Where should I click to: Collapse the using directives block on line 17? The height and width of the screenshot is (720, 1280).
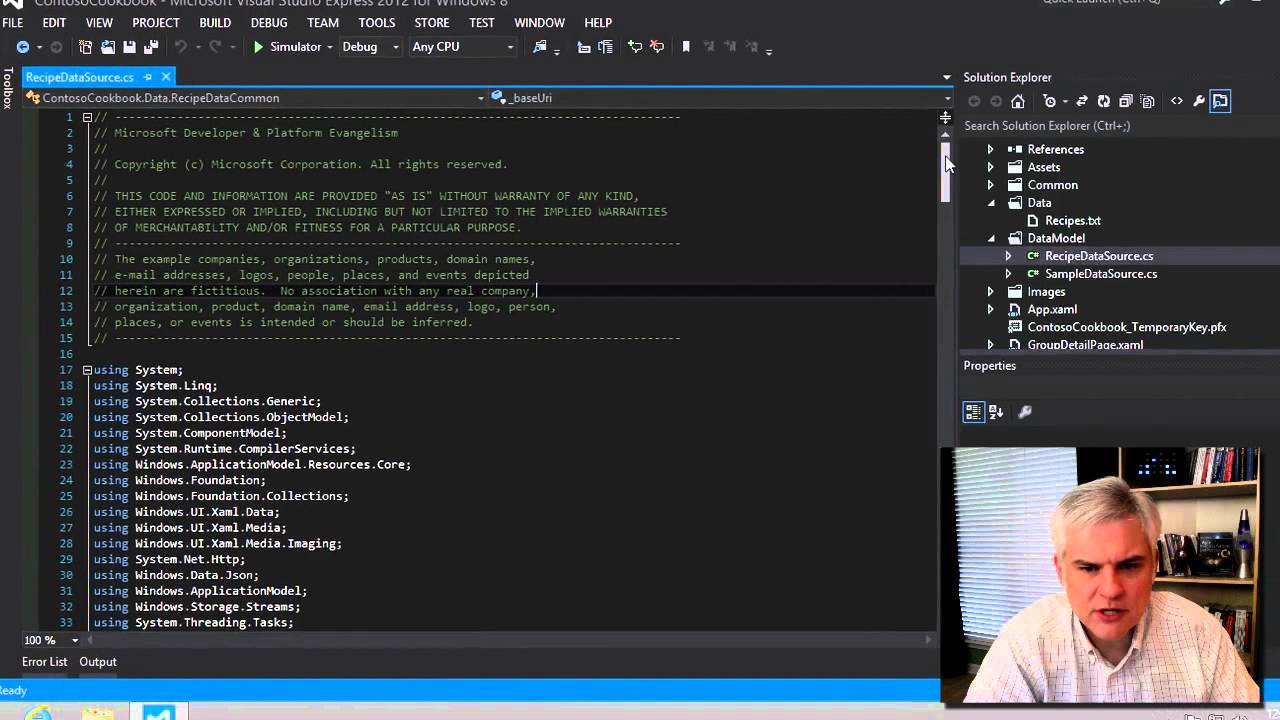tap(87, 370)
